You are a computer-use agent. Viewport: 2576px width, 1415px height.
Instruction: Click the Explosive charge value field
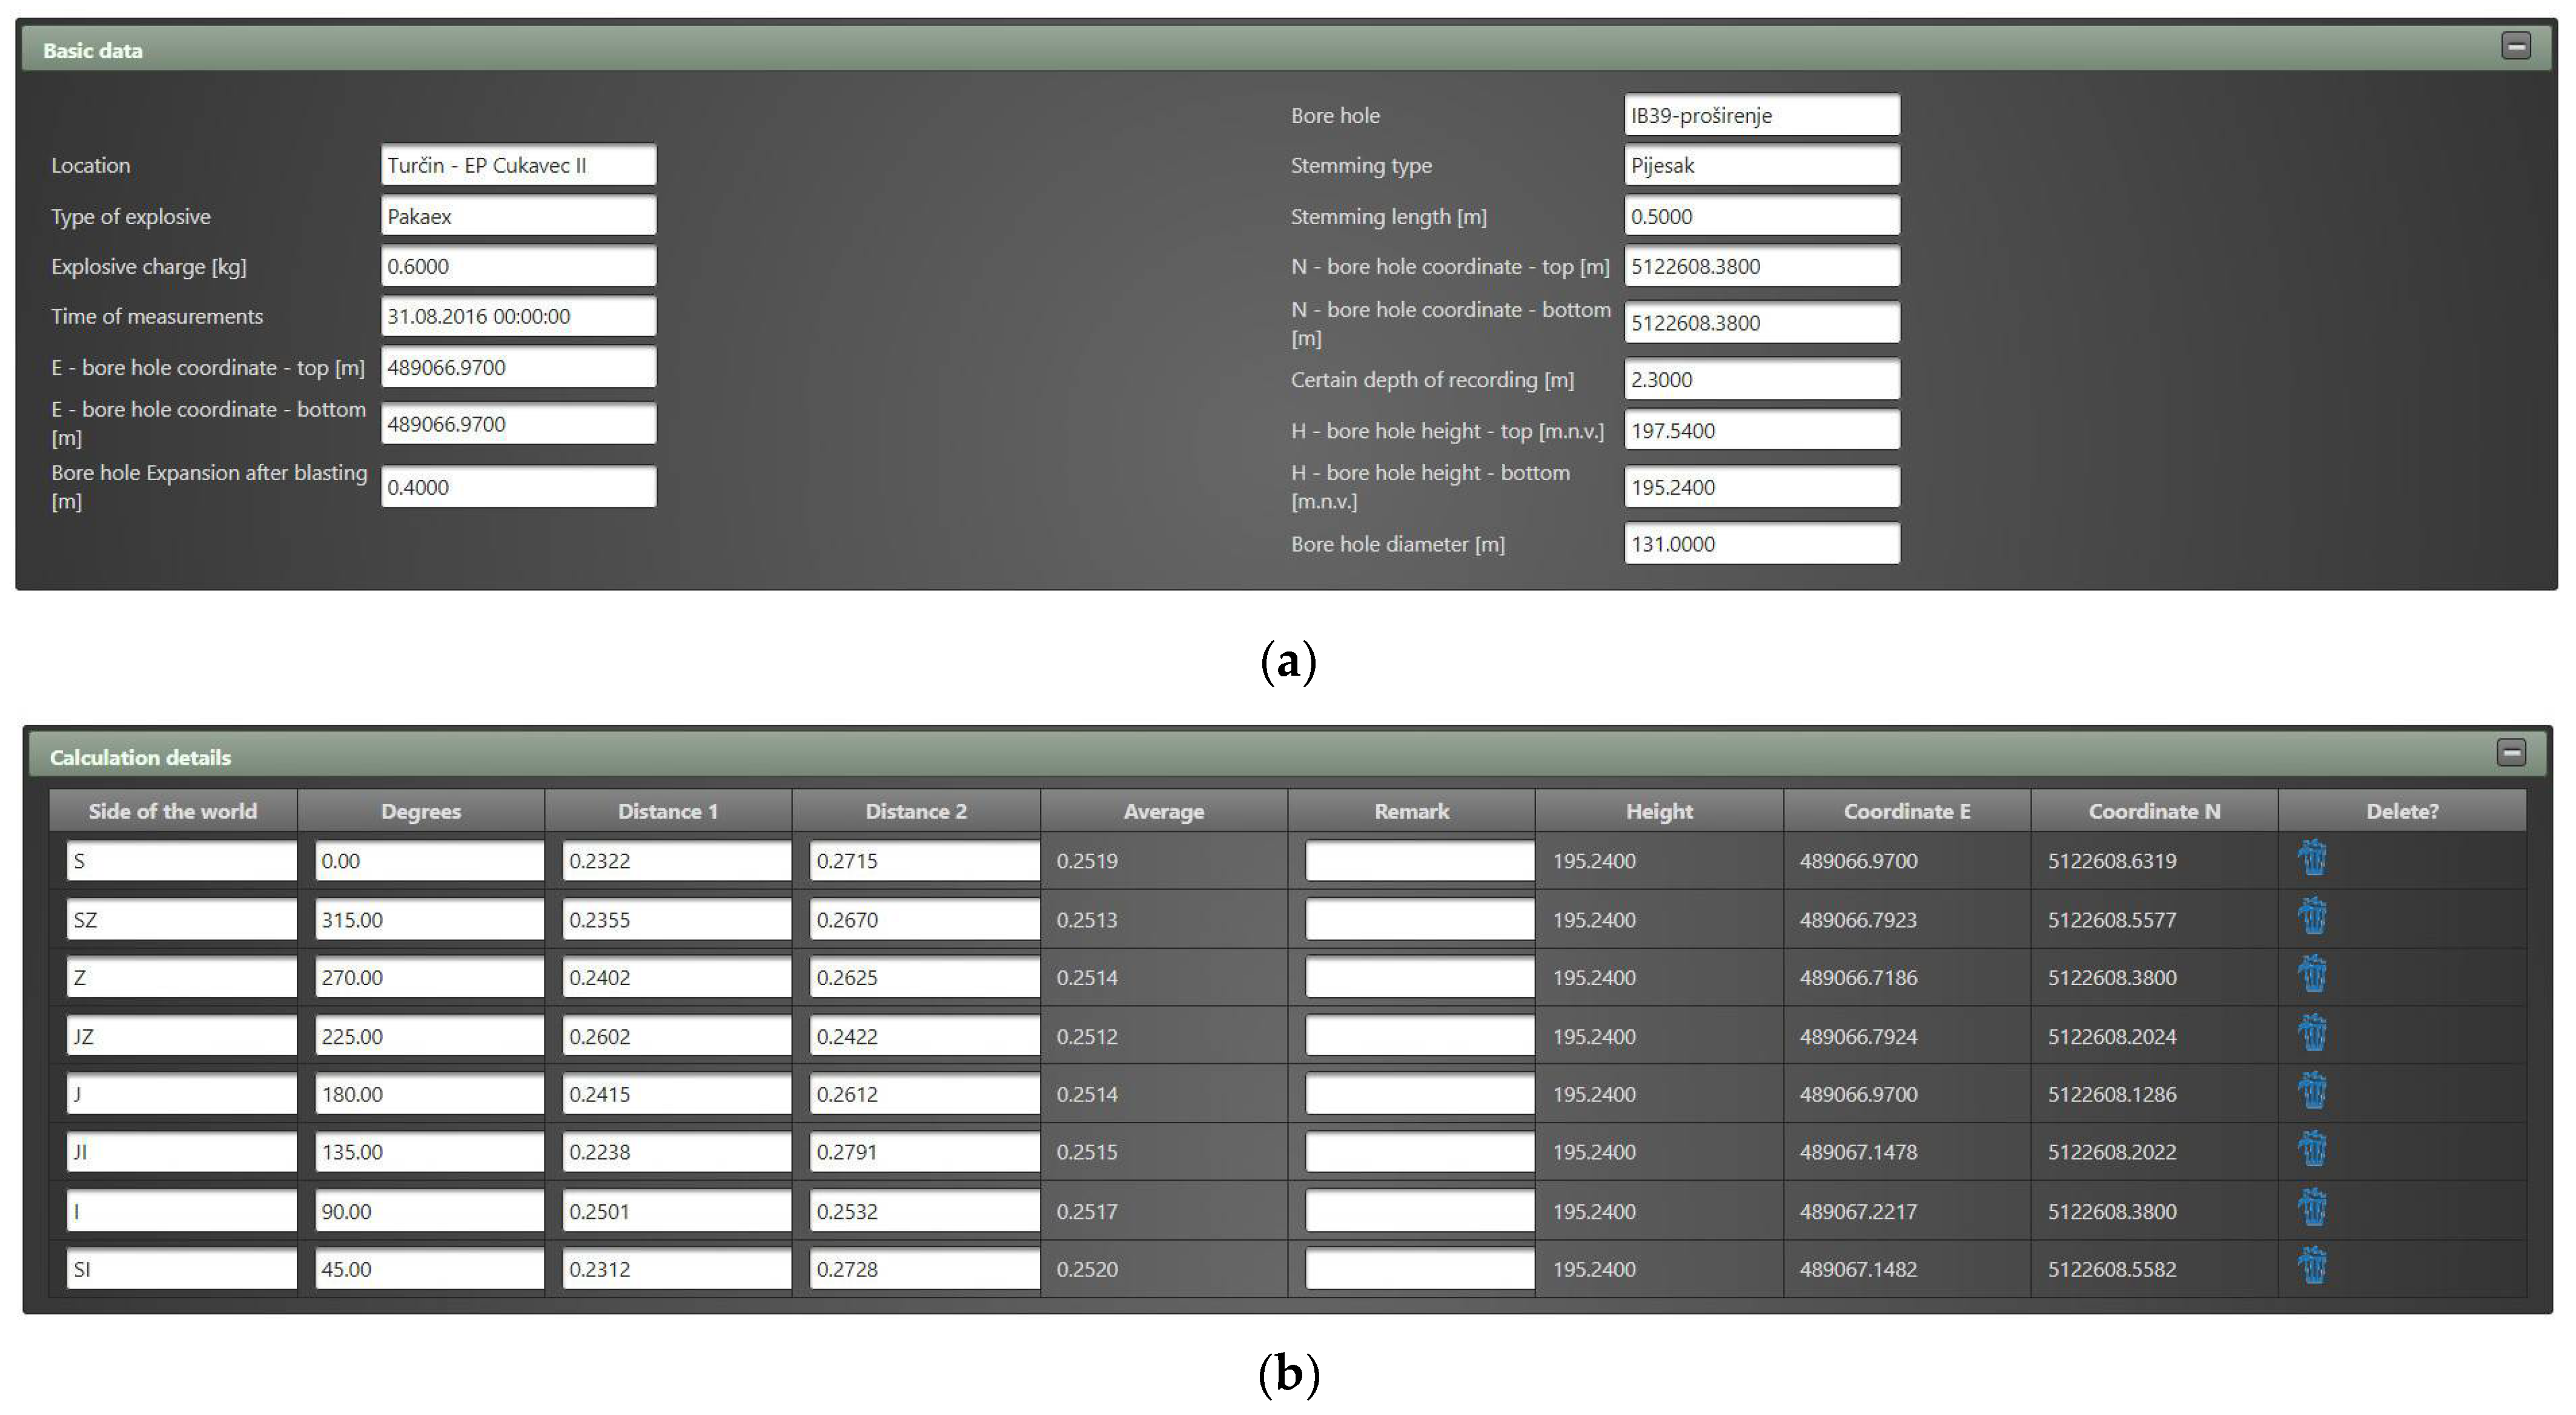click(518, 266)
